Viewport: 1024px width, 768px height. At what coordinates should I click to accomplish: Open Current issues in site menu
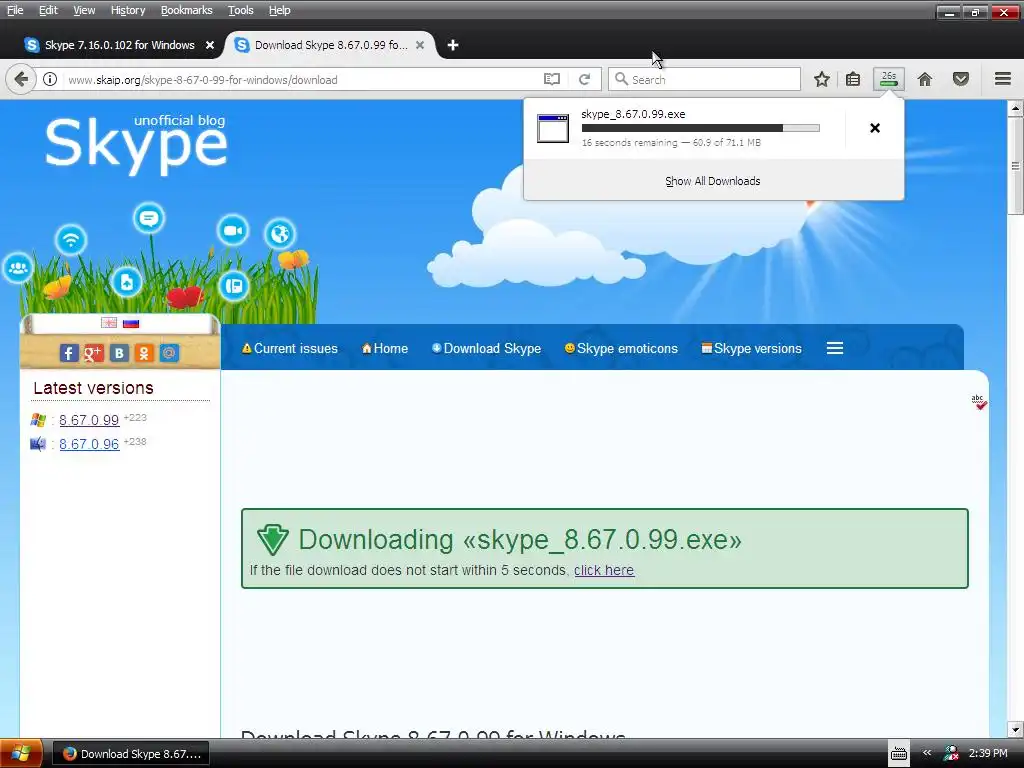point(289,348)
